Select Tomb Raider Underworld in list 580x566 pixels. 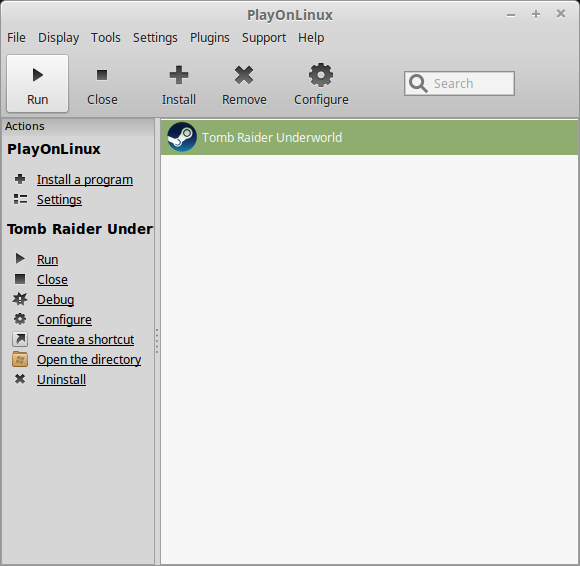point(369,137)
